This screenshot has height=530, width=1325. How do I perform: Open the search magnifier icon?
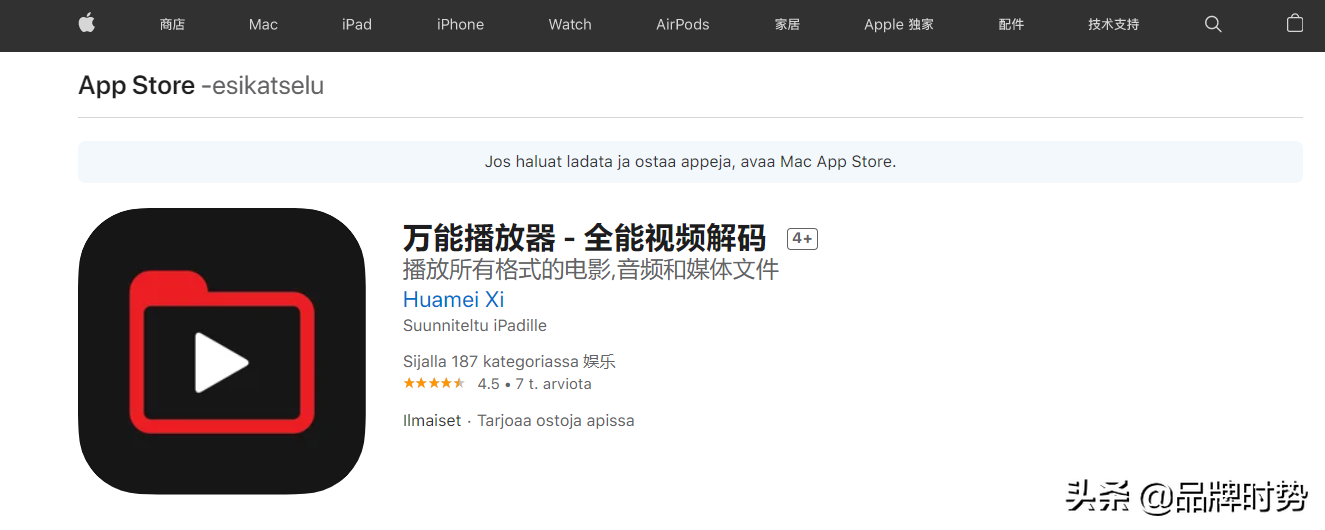(1213, 24)
